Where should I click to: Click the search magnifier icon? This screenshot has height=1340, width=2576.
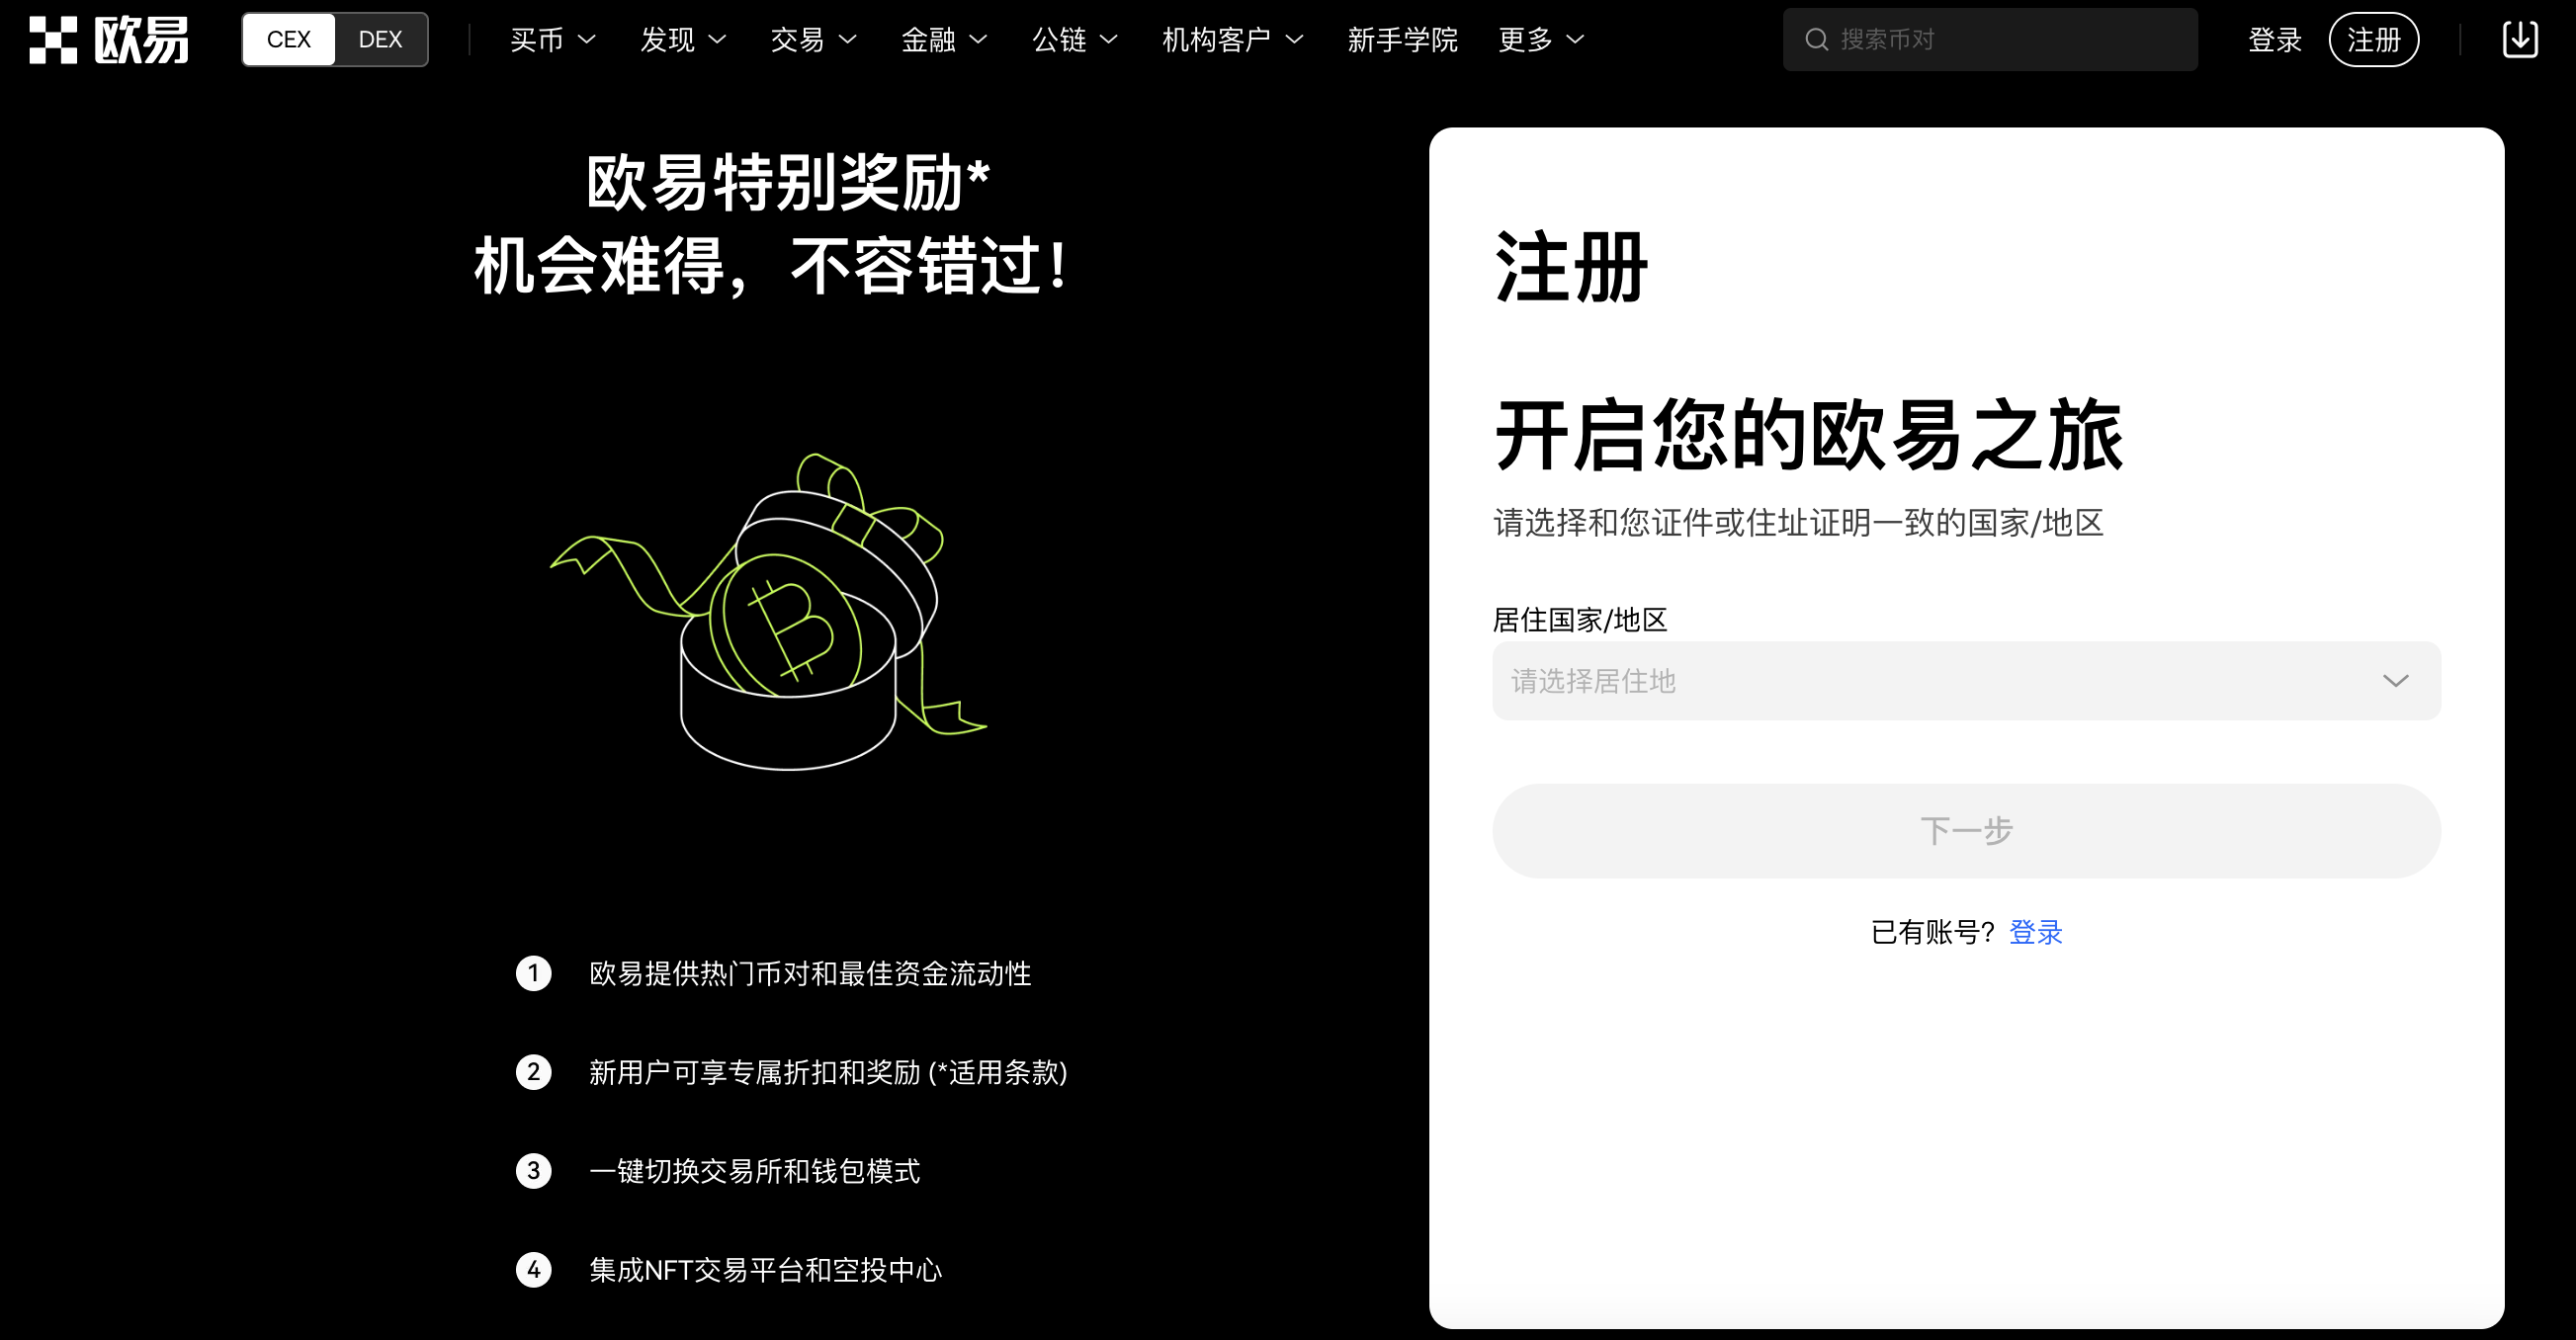tap(1816, 40)
